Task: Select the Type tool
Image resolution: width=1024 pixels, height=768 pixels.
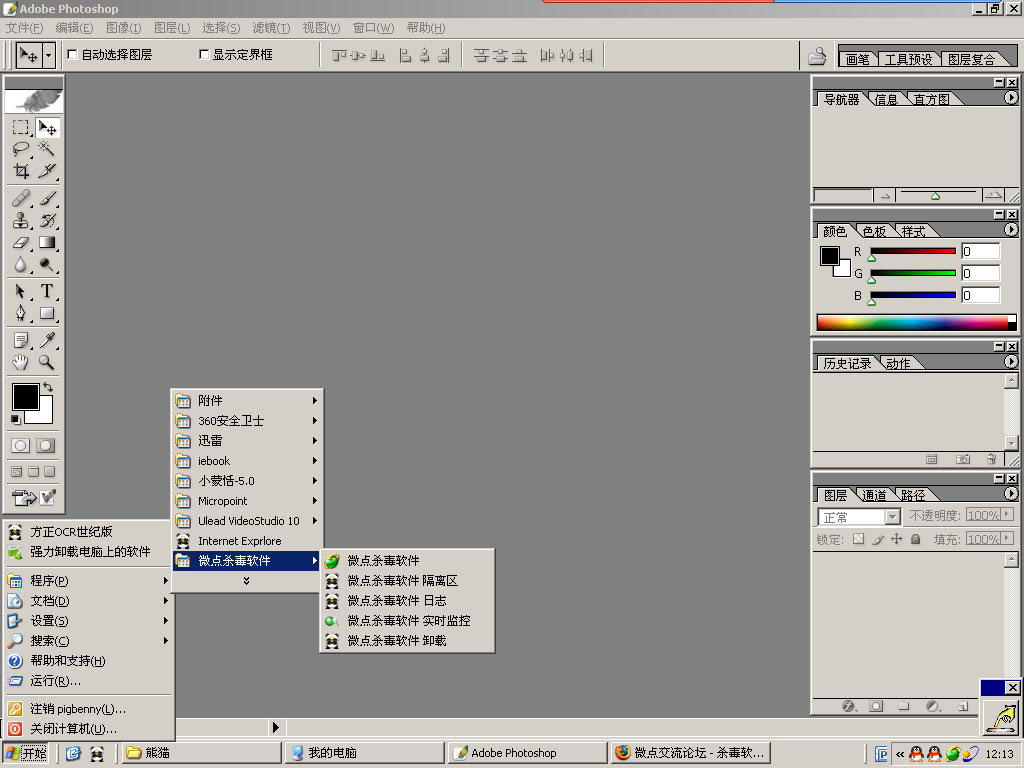Action: tap(47, 291)
